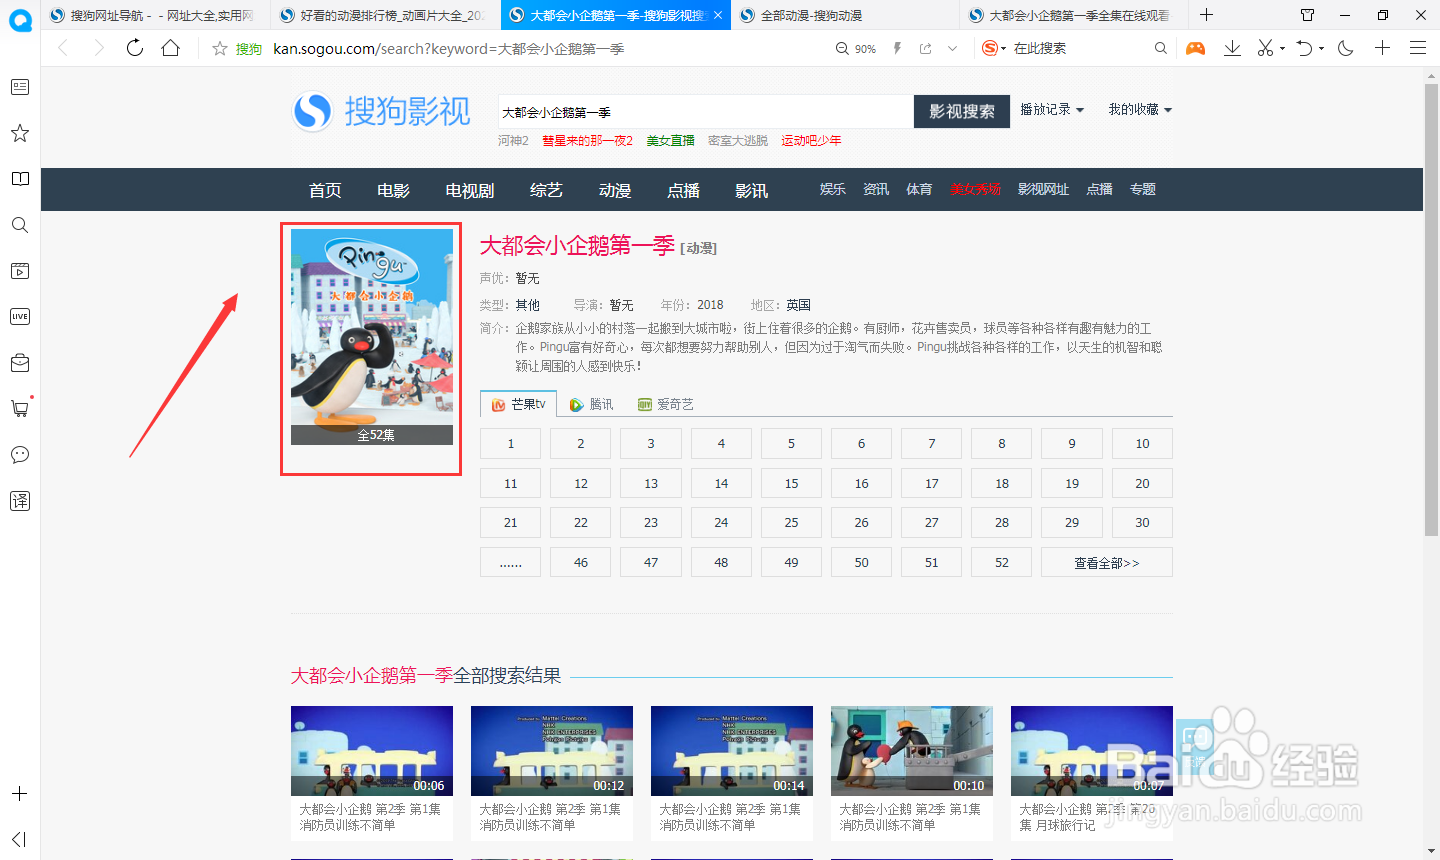Close the active 大都会小企鹅 tab
The height and width of the screenshot is (860, 1440).
[x=718, y=15]
